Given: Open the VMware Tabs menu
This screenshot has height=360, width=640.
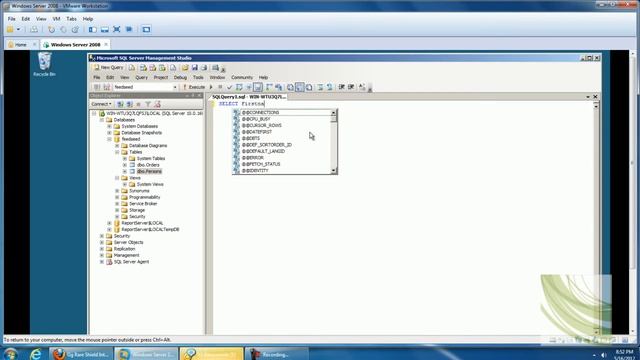Looking at the screenshot, I should pyautogui.click(x=71, y=19).
